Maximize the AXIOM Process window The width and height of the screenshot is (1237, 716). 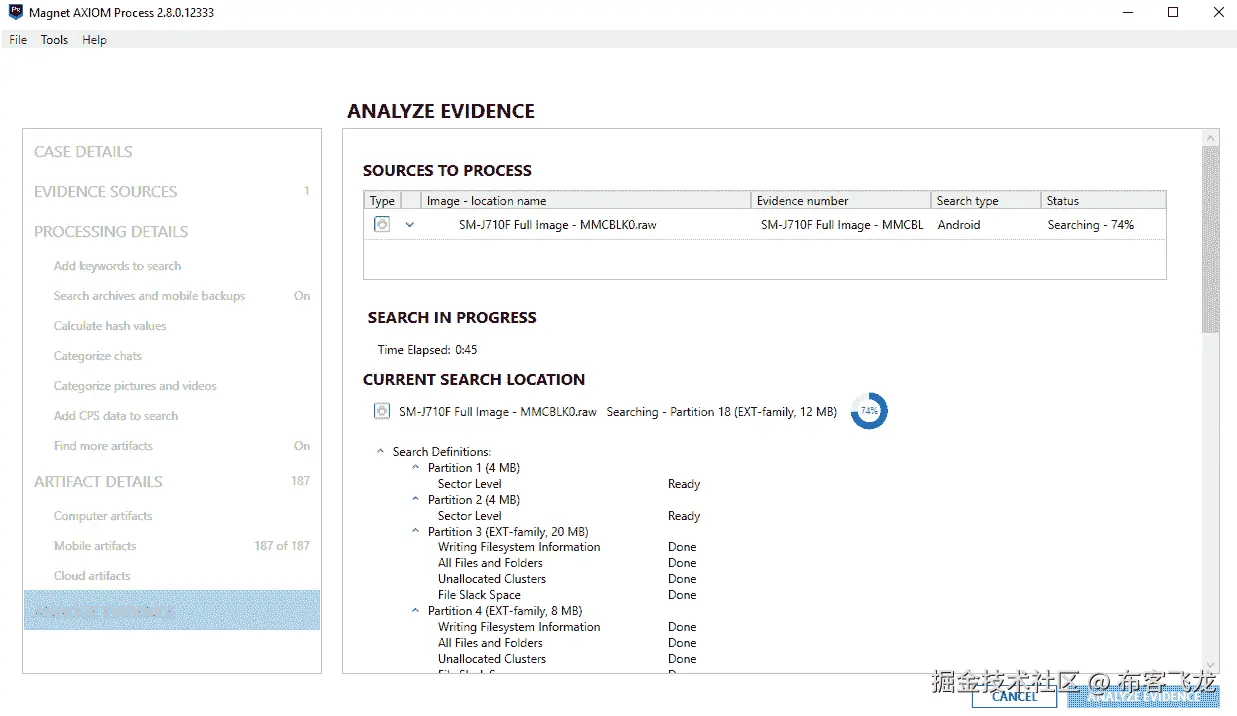[1173, 13]
